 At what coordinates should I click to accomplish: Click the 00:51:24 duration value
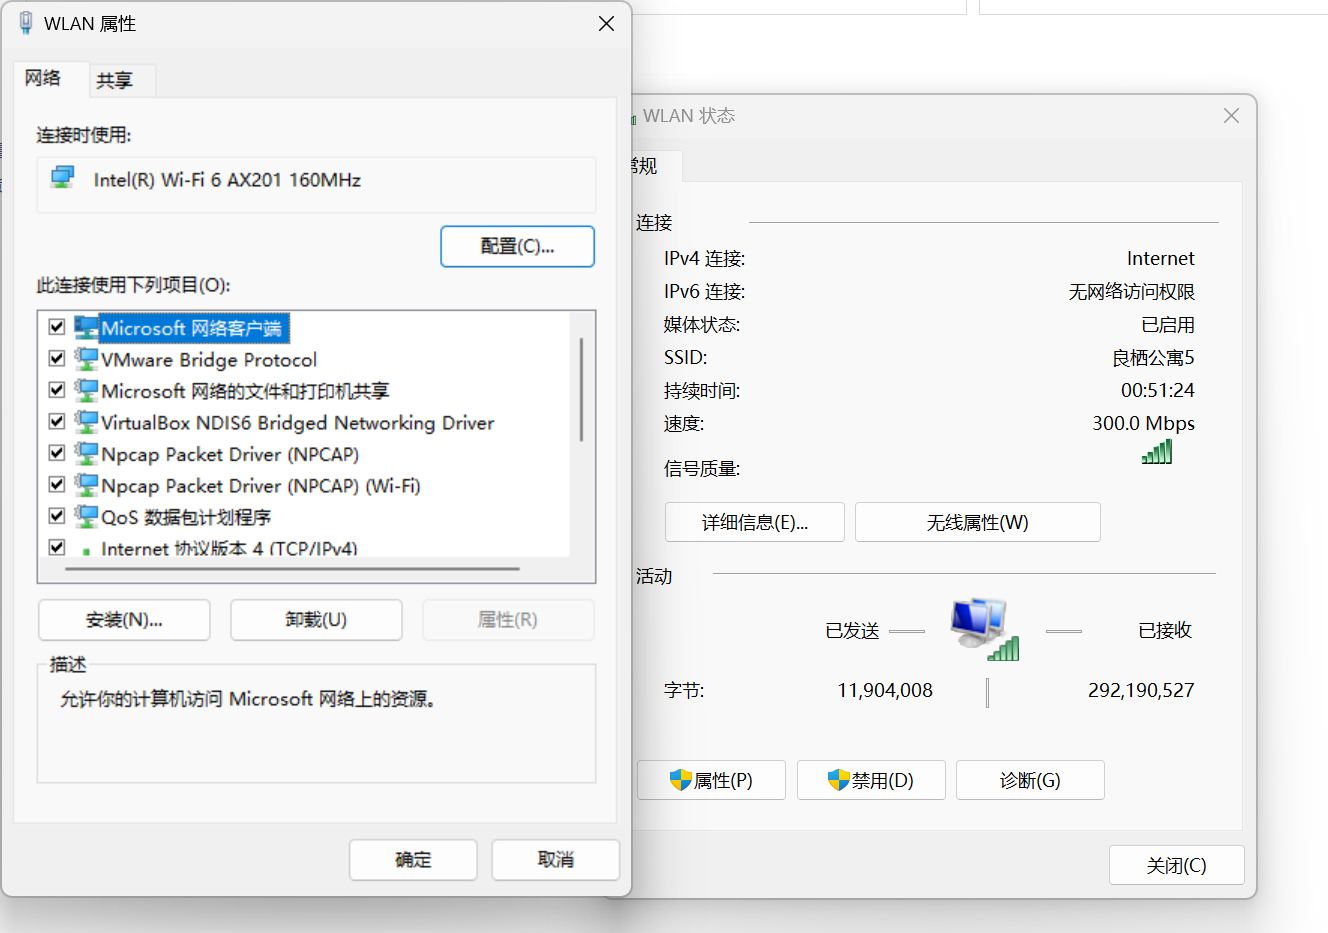[x=1157, y=390]
